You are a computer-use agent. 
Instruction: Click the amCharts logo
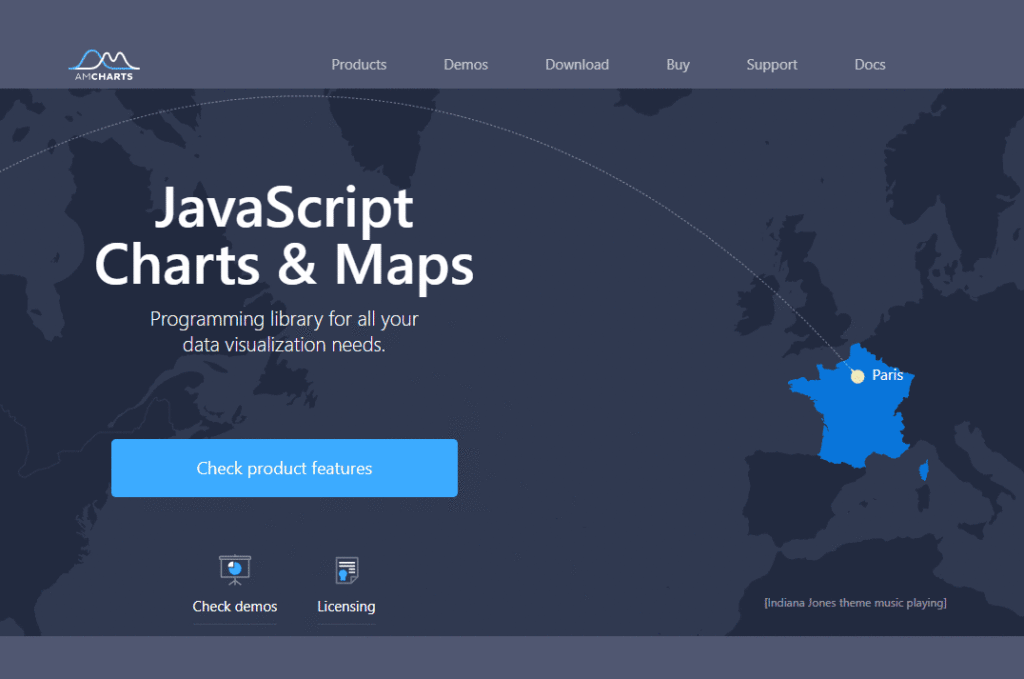(x=103, y=65)
